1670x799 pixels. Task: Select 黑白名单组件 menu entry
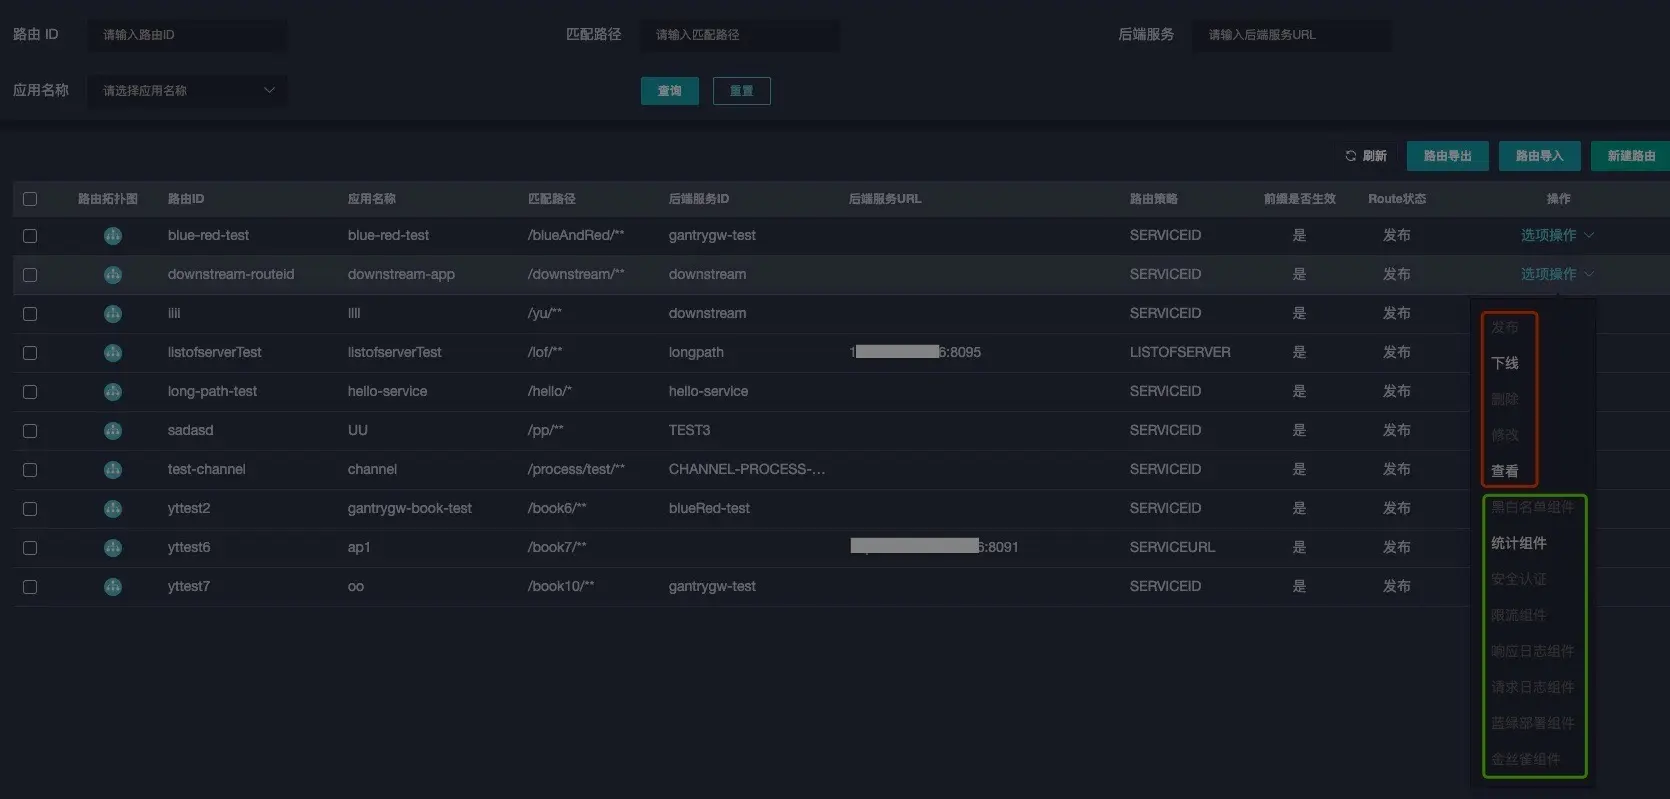(x=1533, y=507)
